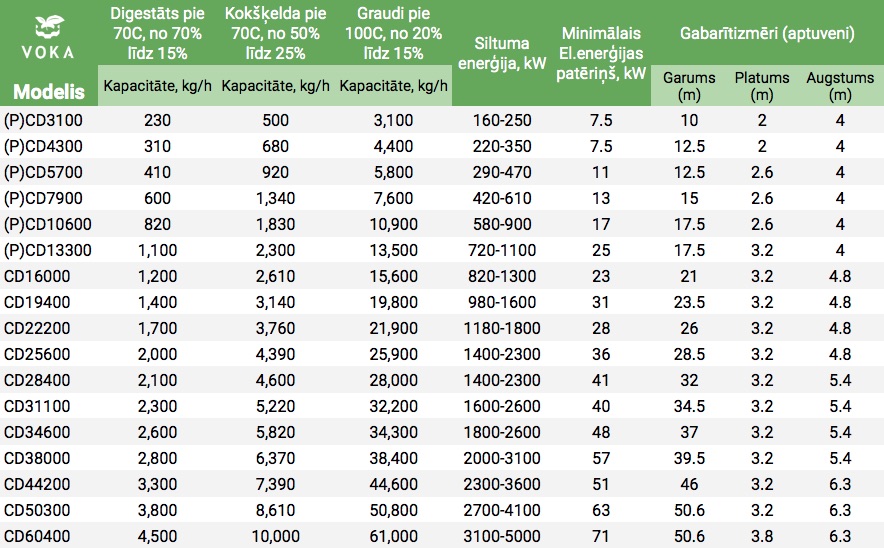Click the Gabarītizmēri (aptuveni) header
884x548 pixels.
point(767,33)
